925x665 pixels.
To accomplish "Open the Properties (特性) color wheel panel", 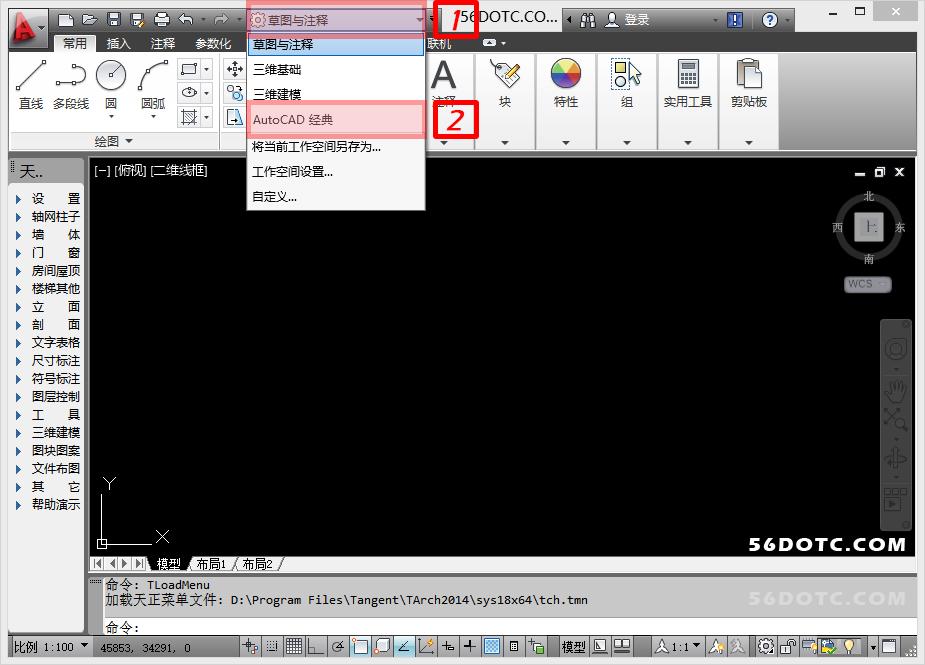I will (566, 78).
